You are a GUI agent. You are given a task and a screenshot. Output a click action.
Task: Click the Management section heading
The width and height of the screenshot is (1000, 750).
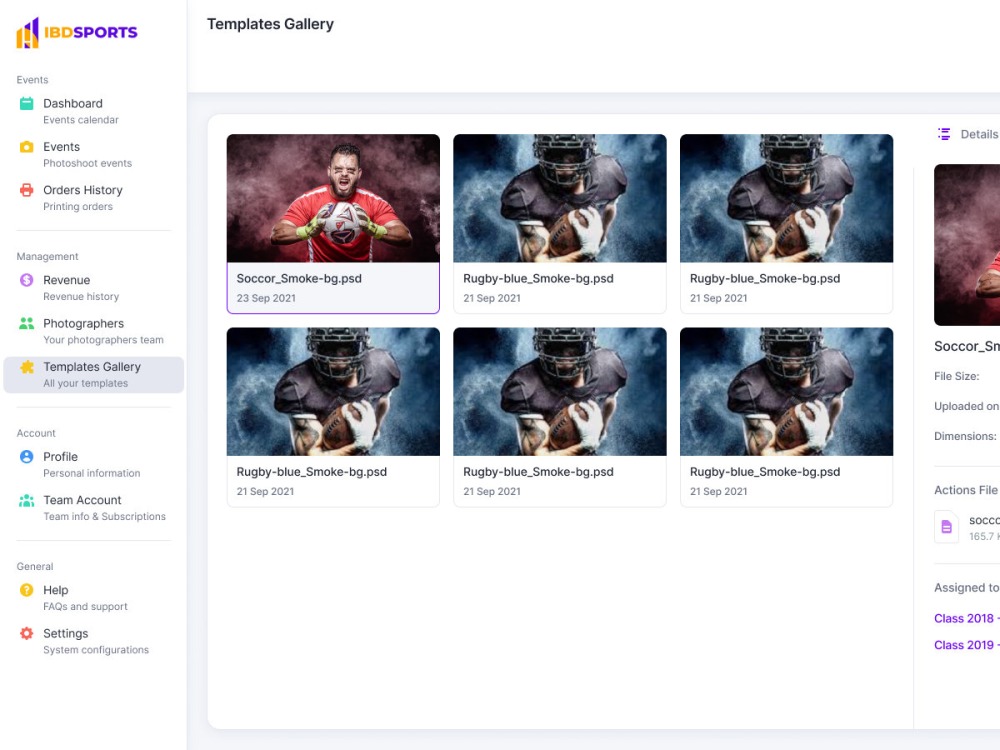(x=47, y=256)
